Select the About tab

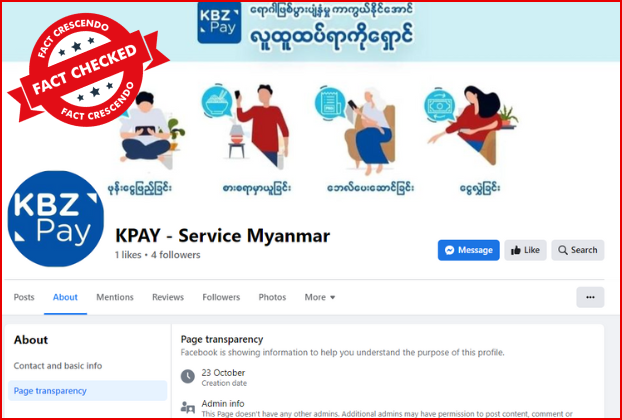coord(65,297)
